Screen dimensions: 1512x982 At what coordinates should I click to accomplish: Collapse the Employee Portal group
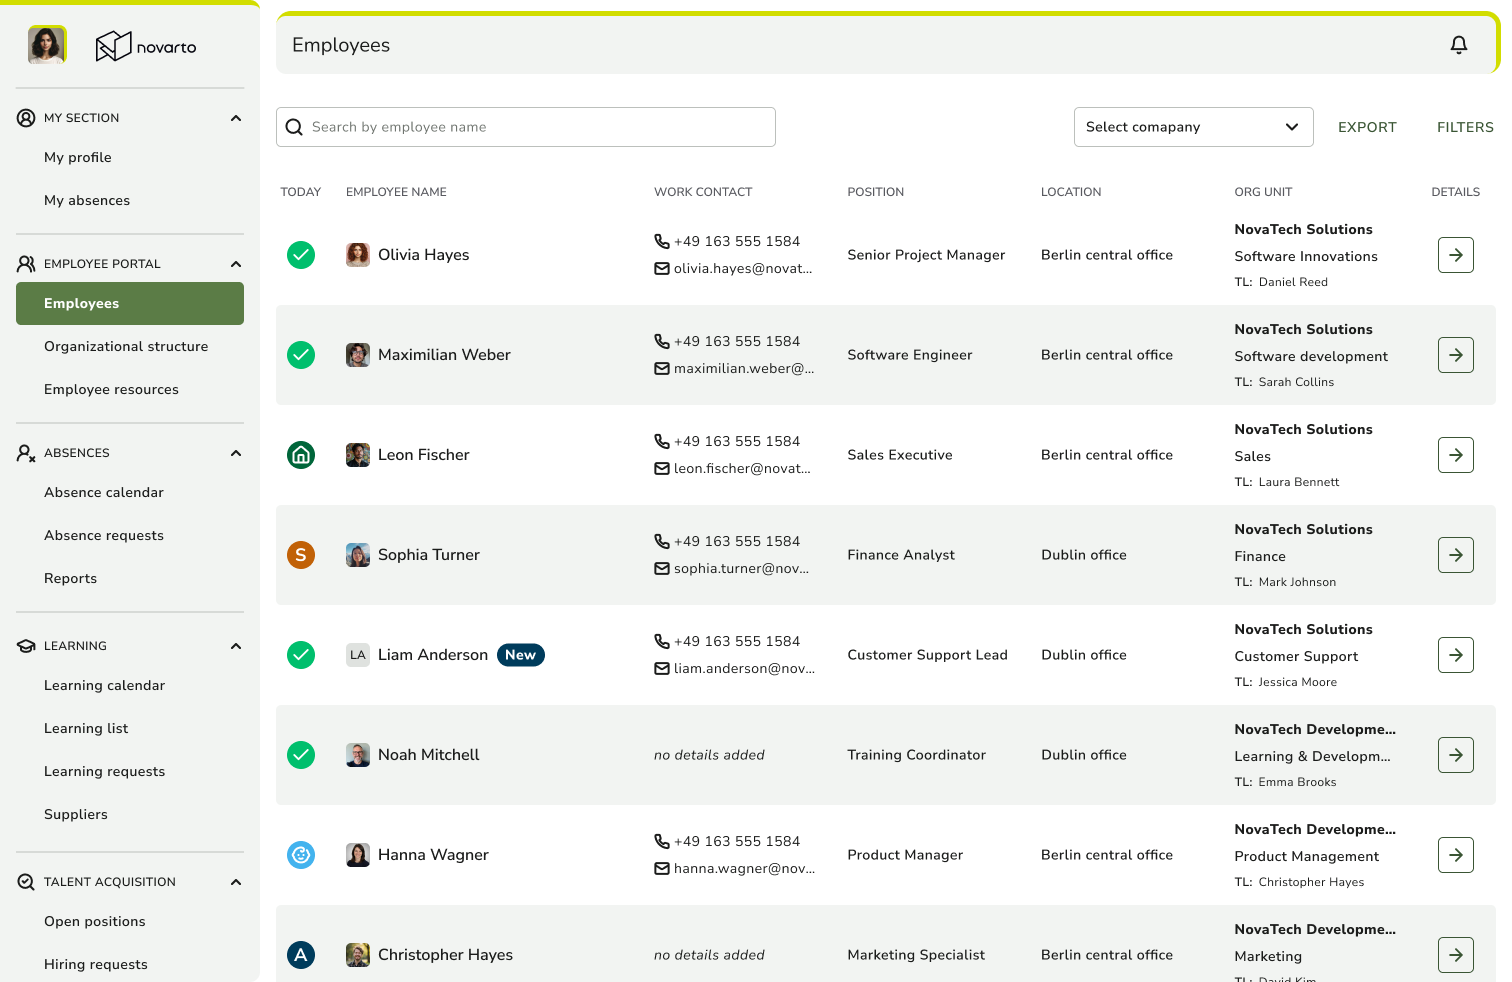tap(236, 264)
